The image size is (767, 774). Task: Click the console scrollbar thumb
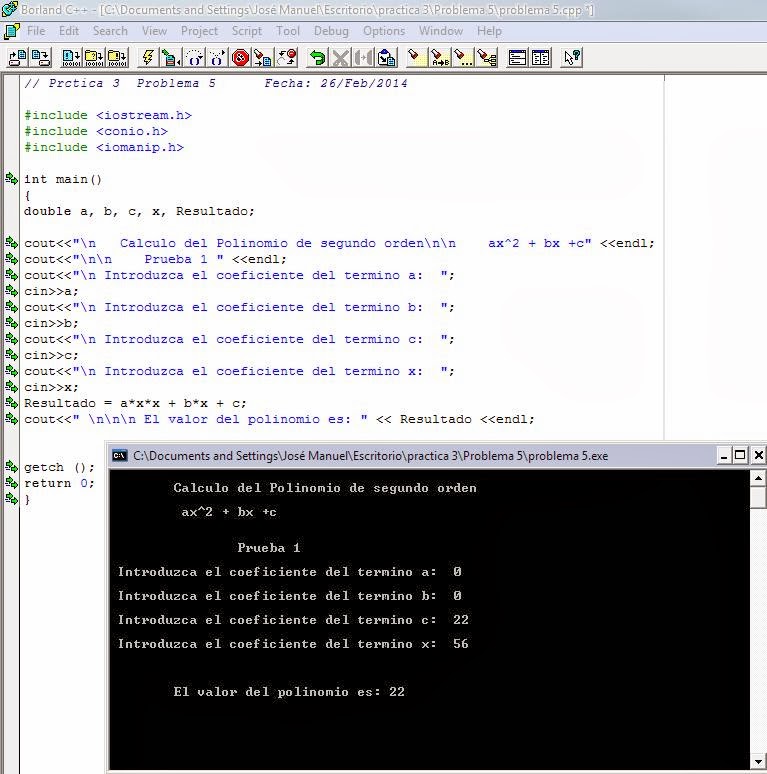click(x=758, y=497)
